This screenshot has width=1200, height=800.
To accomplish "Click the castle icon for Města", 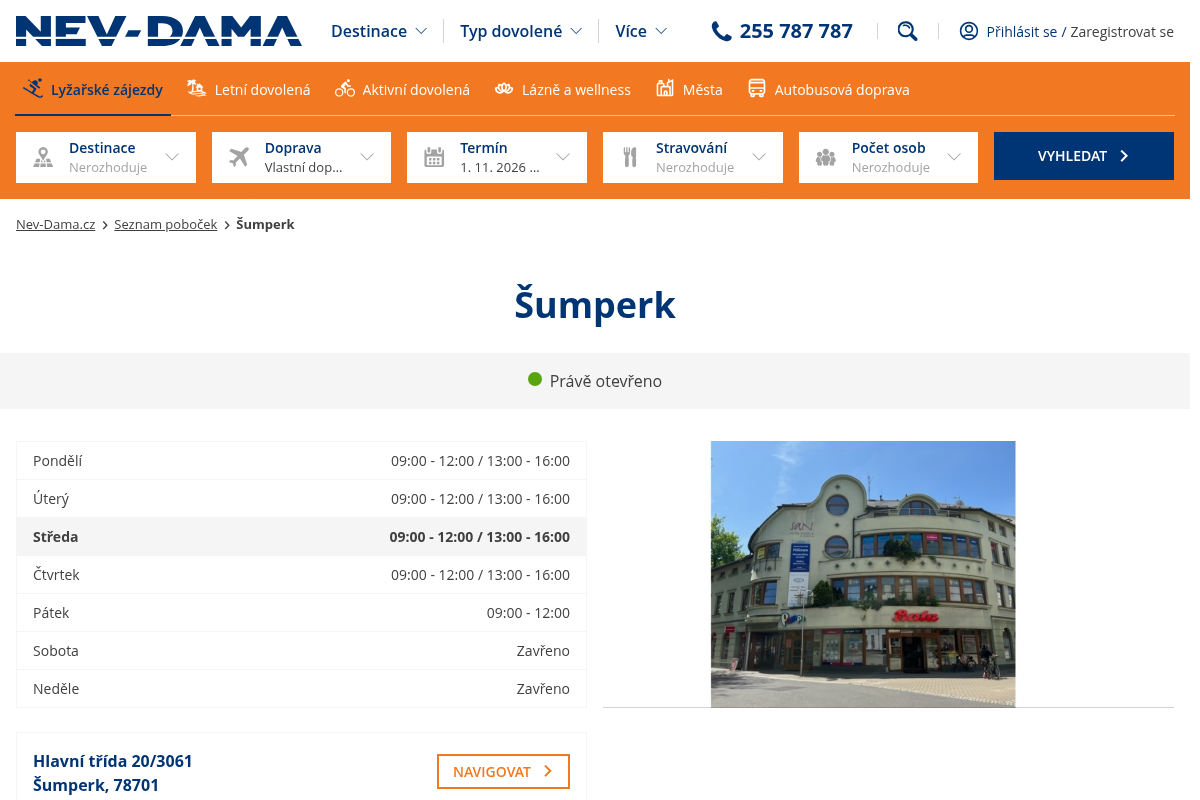I will (665, 89).
